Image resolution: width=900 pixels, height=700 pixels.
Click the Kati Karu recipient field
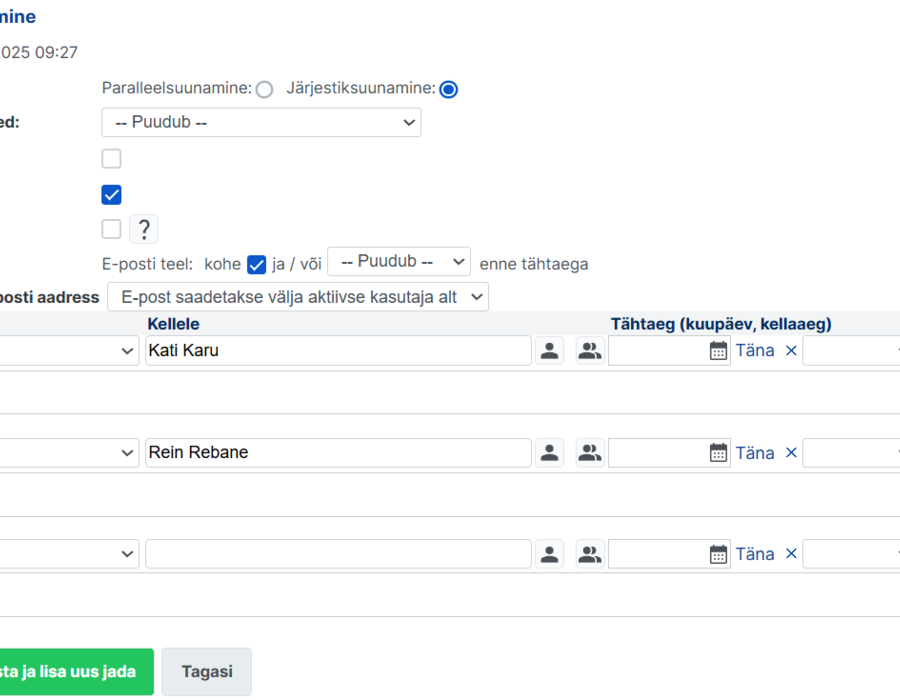[x=338, y=351]
